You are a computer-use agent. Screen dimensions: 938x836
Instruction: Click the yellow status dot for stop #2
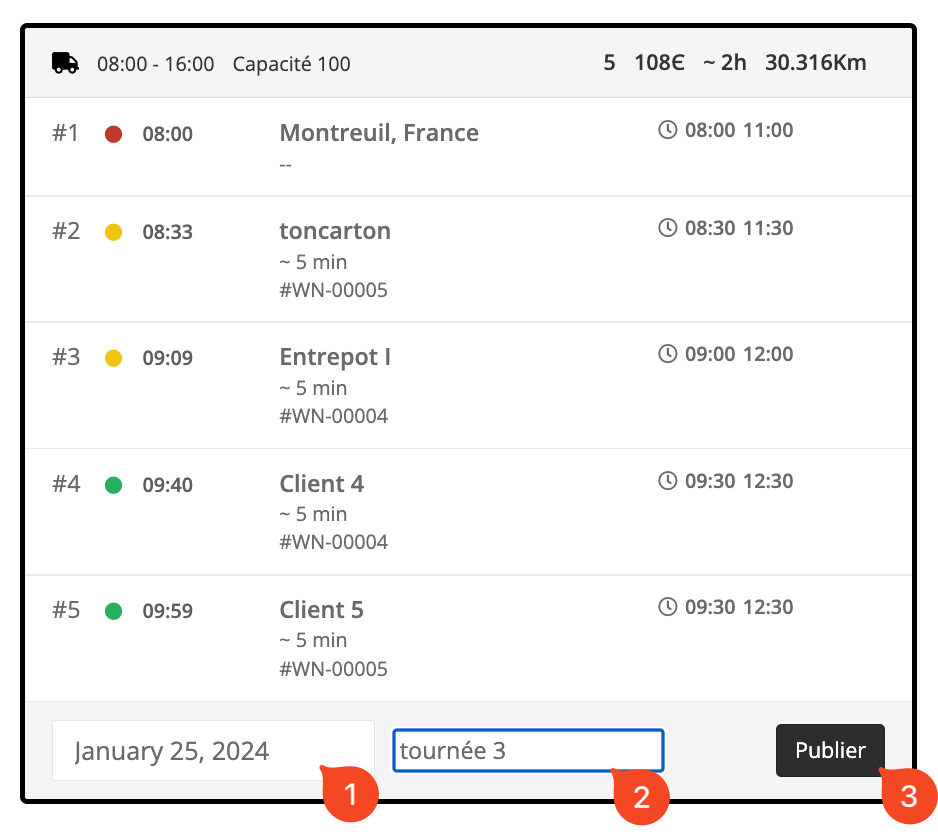(114, 232)
